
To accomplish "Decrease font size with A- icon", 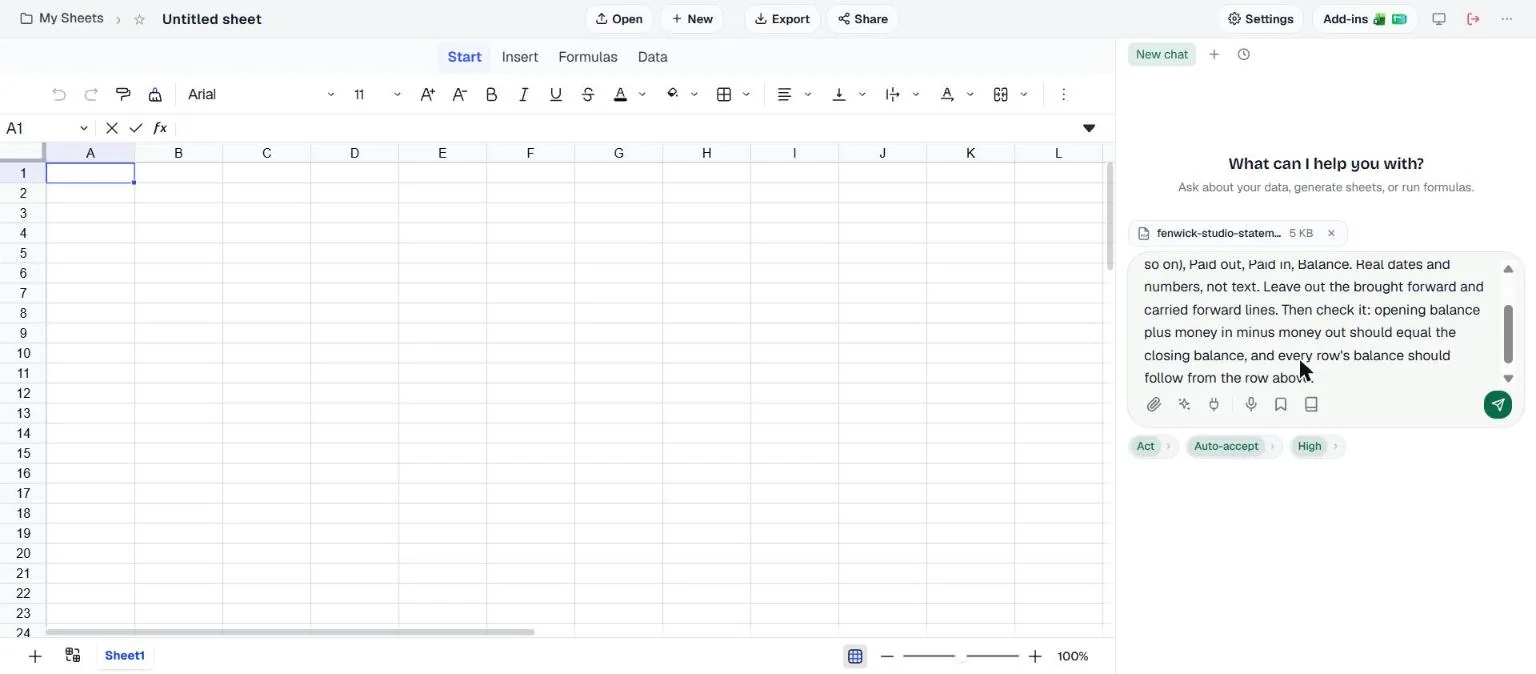I will click(x=460, y=95).
